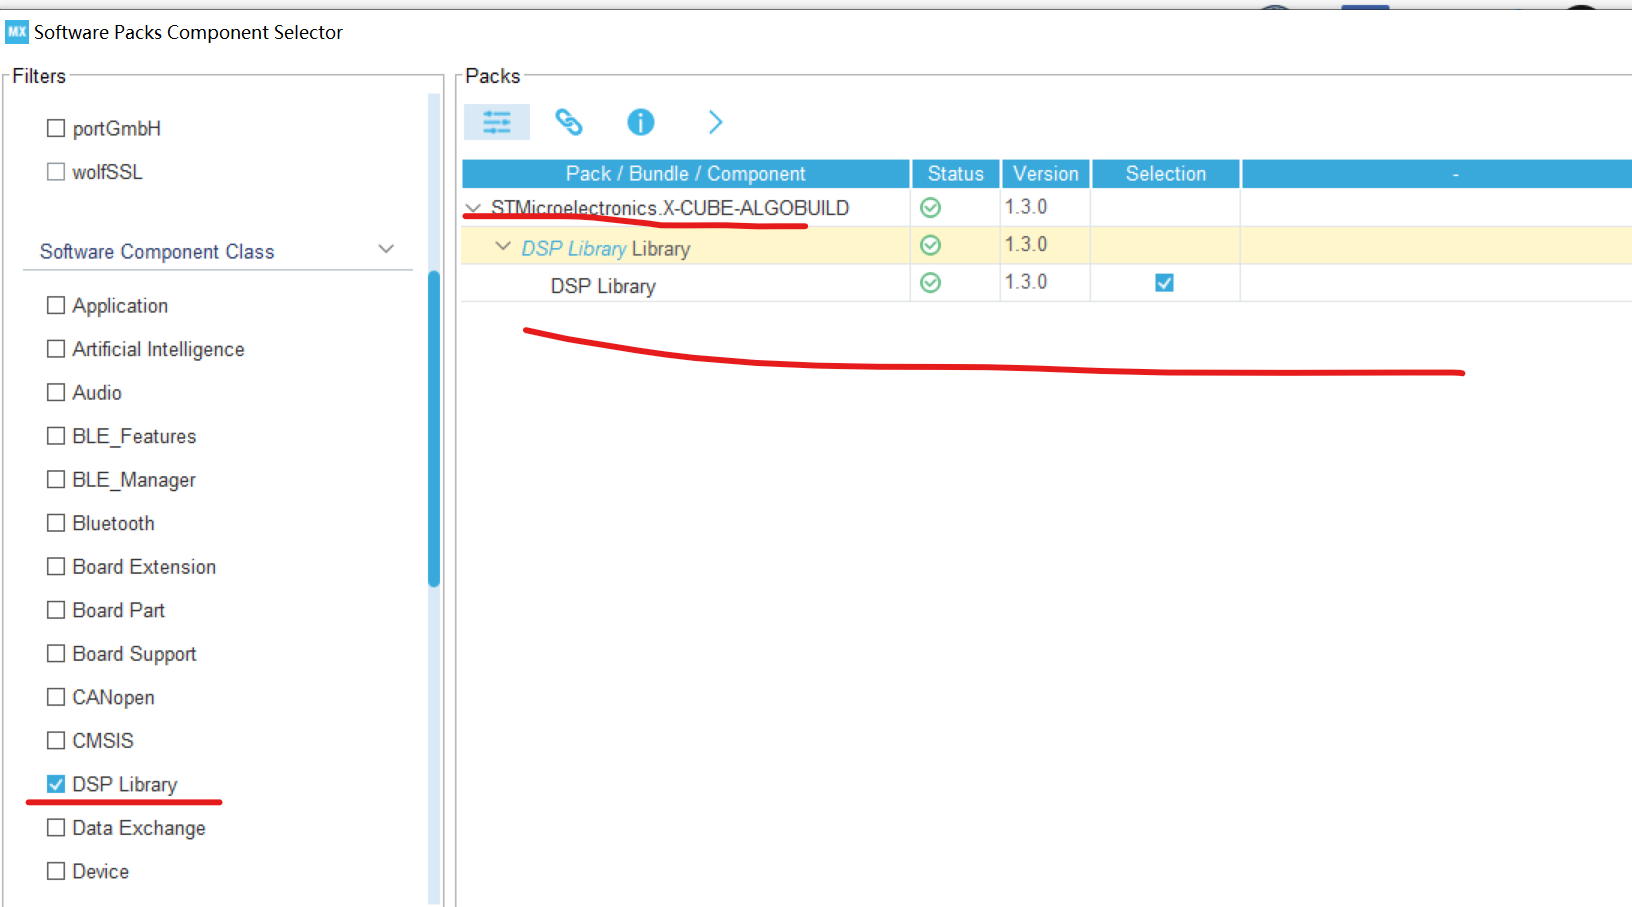Enable the Artificial Intelligence filter
Image resolution: width=1632 pixels, height=907 pixels.
click(55, 348)
